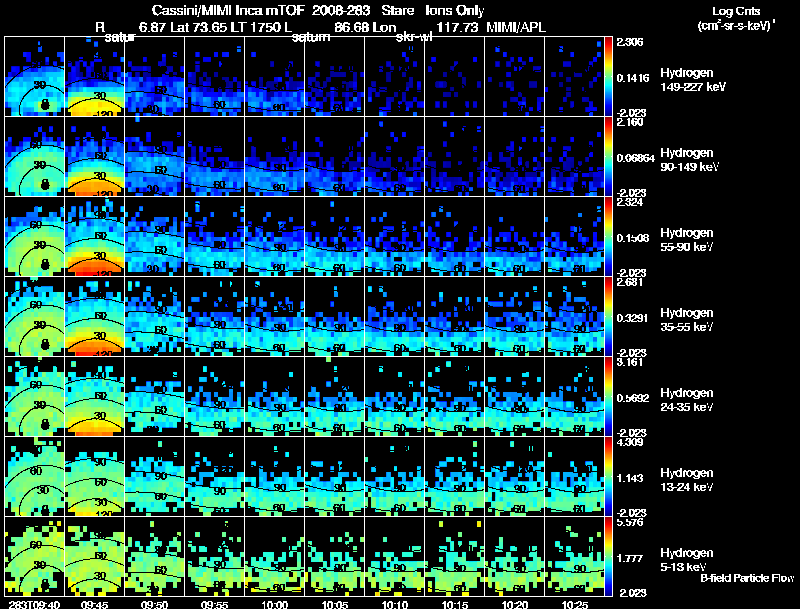Image resolution: width=800 pixels, height=609 pixels.
Task: Open the 90-149 keV image panel at 09:45
Action: 94,156
